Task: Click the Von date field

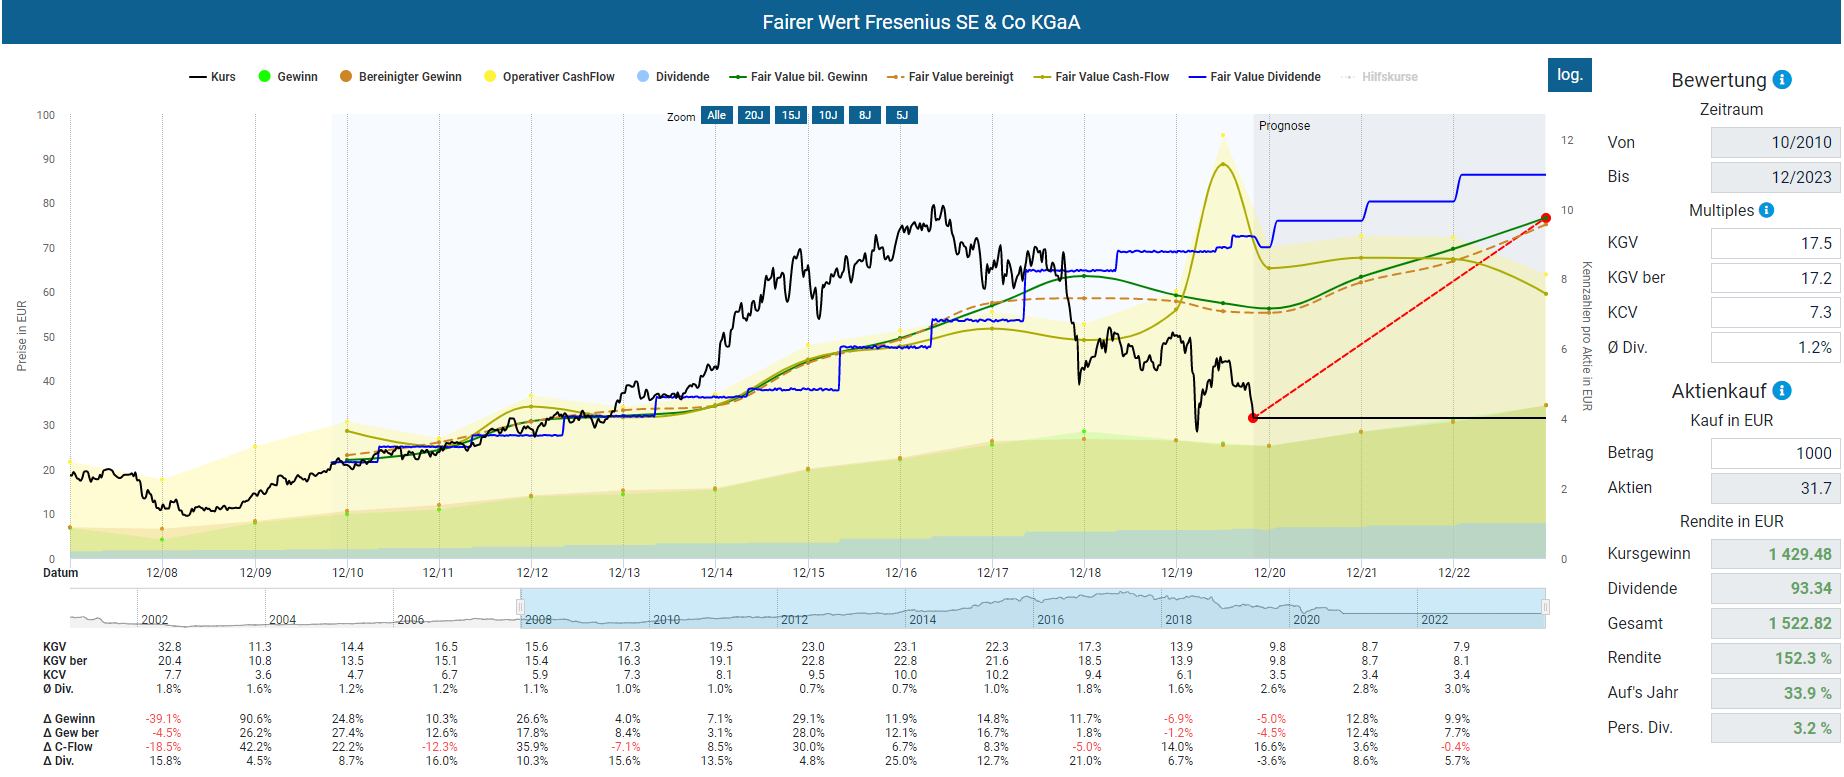Action: (1775, 142)
